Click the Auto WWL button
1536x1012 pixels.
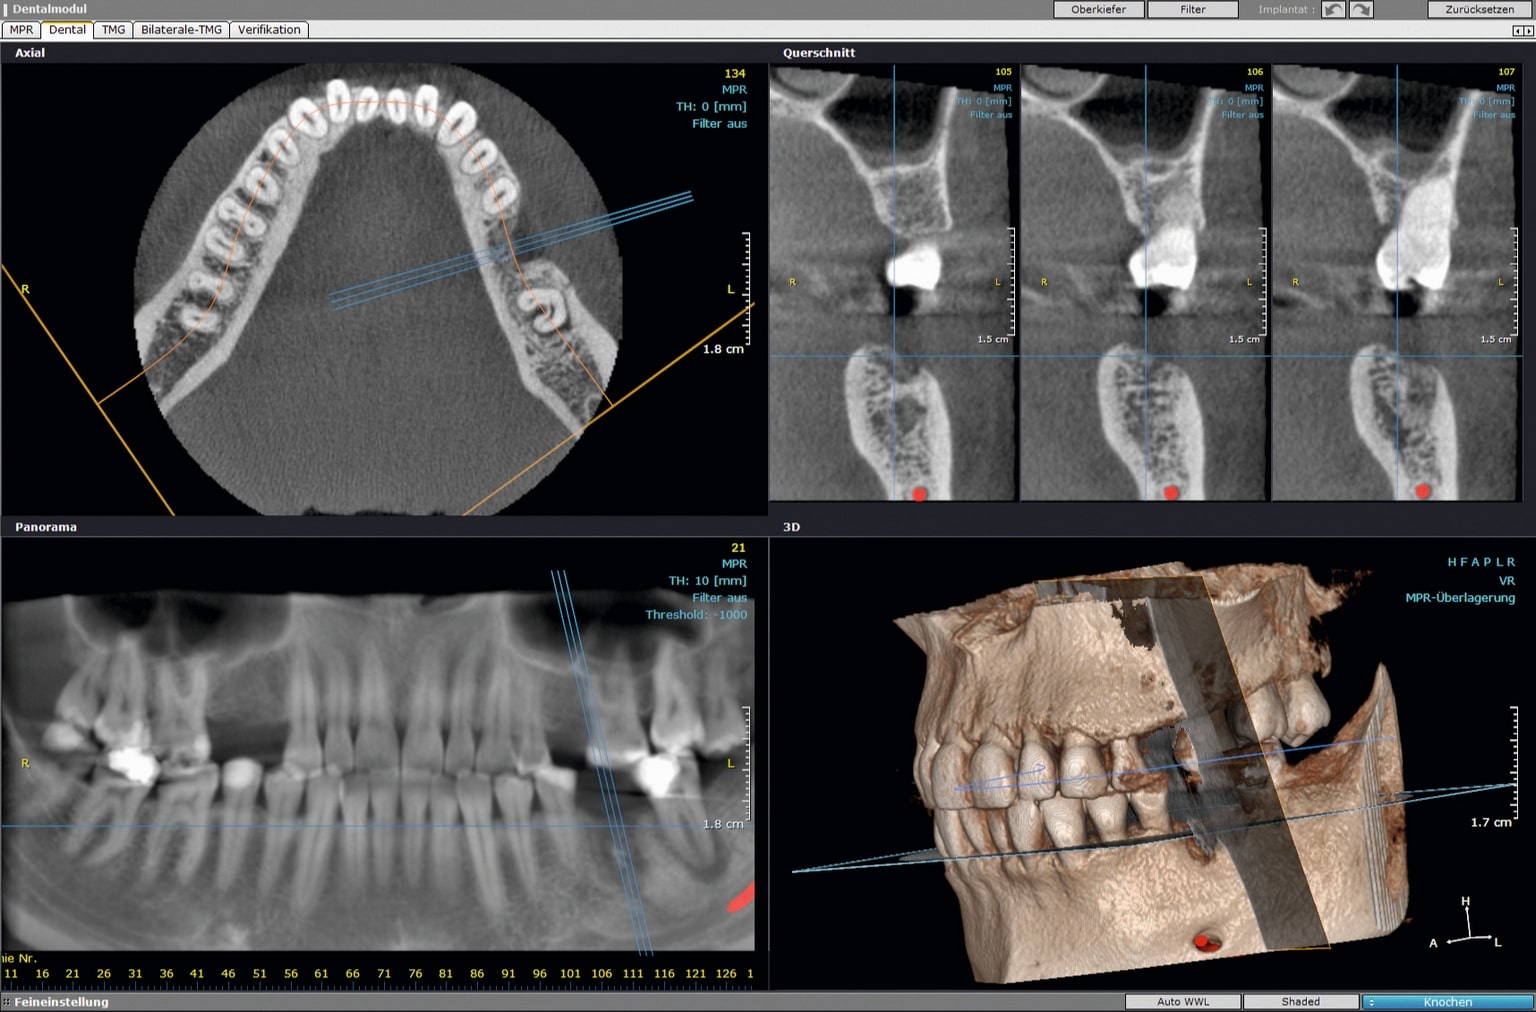(1183, 1001)
